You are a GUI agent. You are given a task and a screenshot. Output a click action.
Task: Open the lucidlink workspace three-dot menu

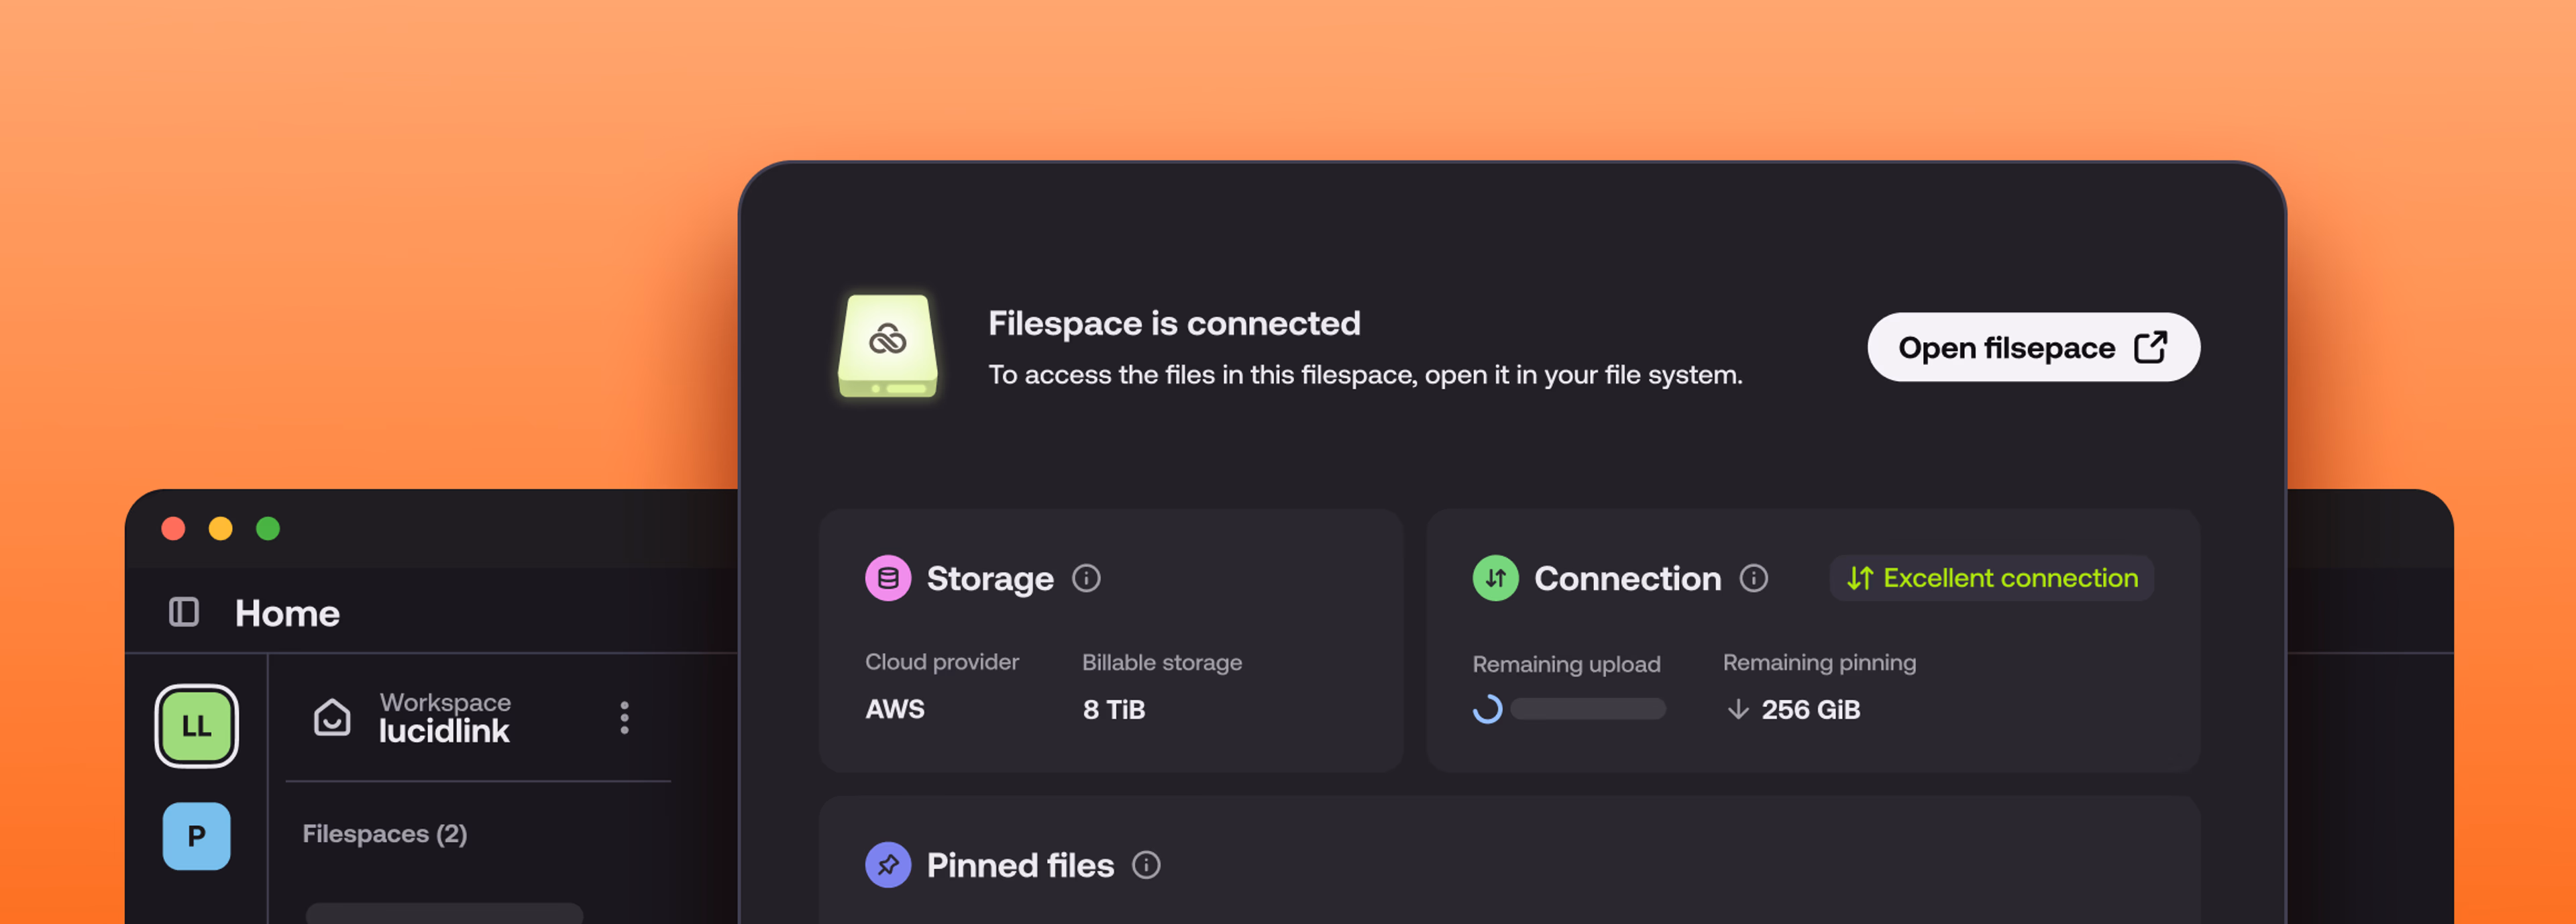click(624, 717)
